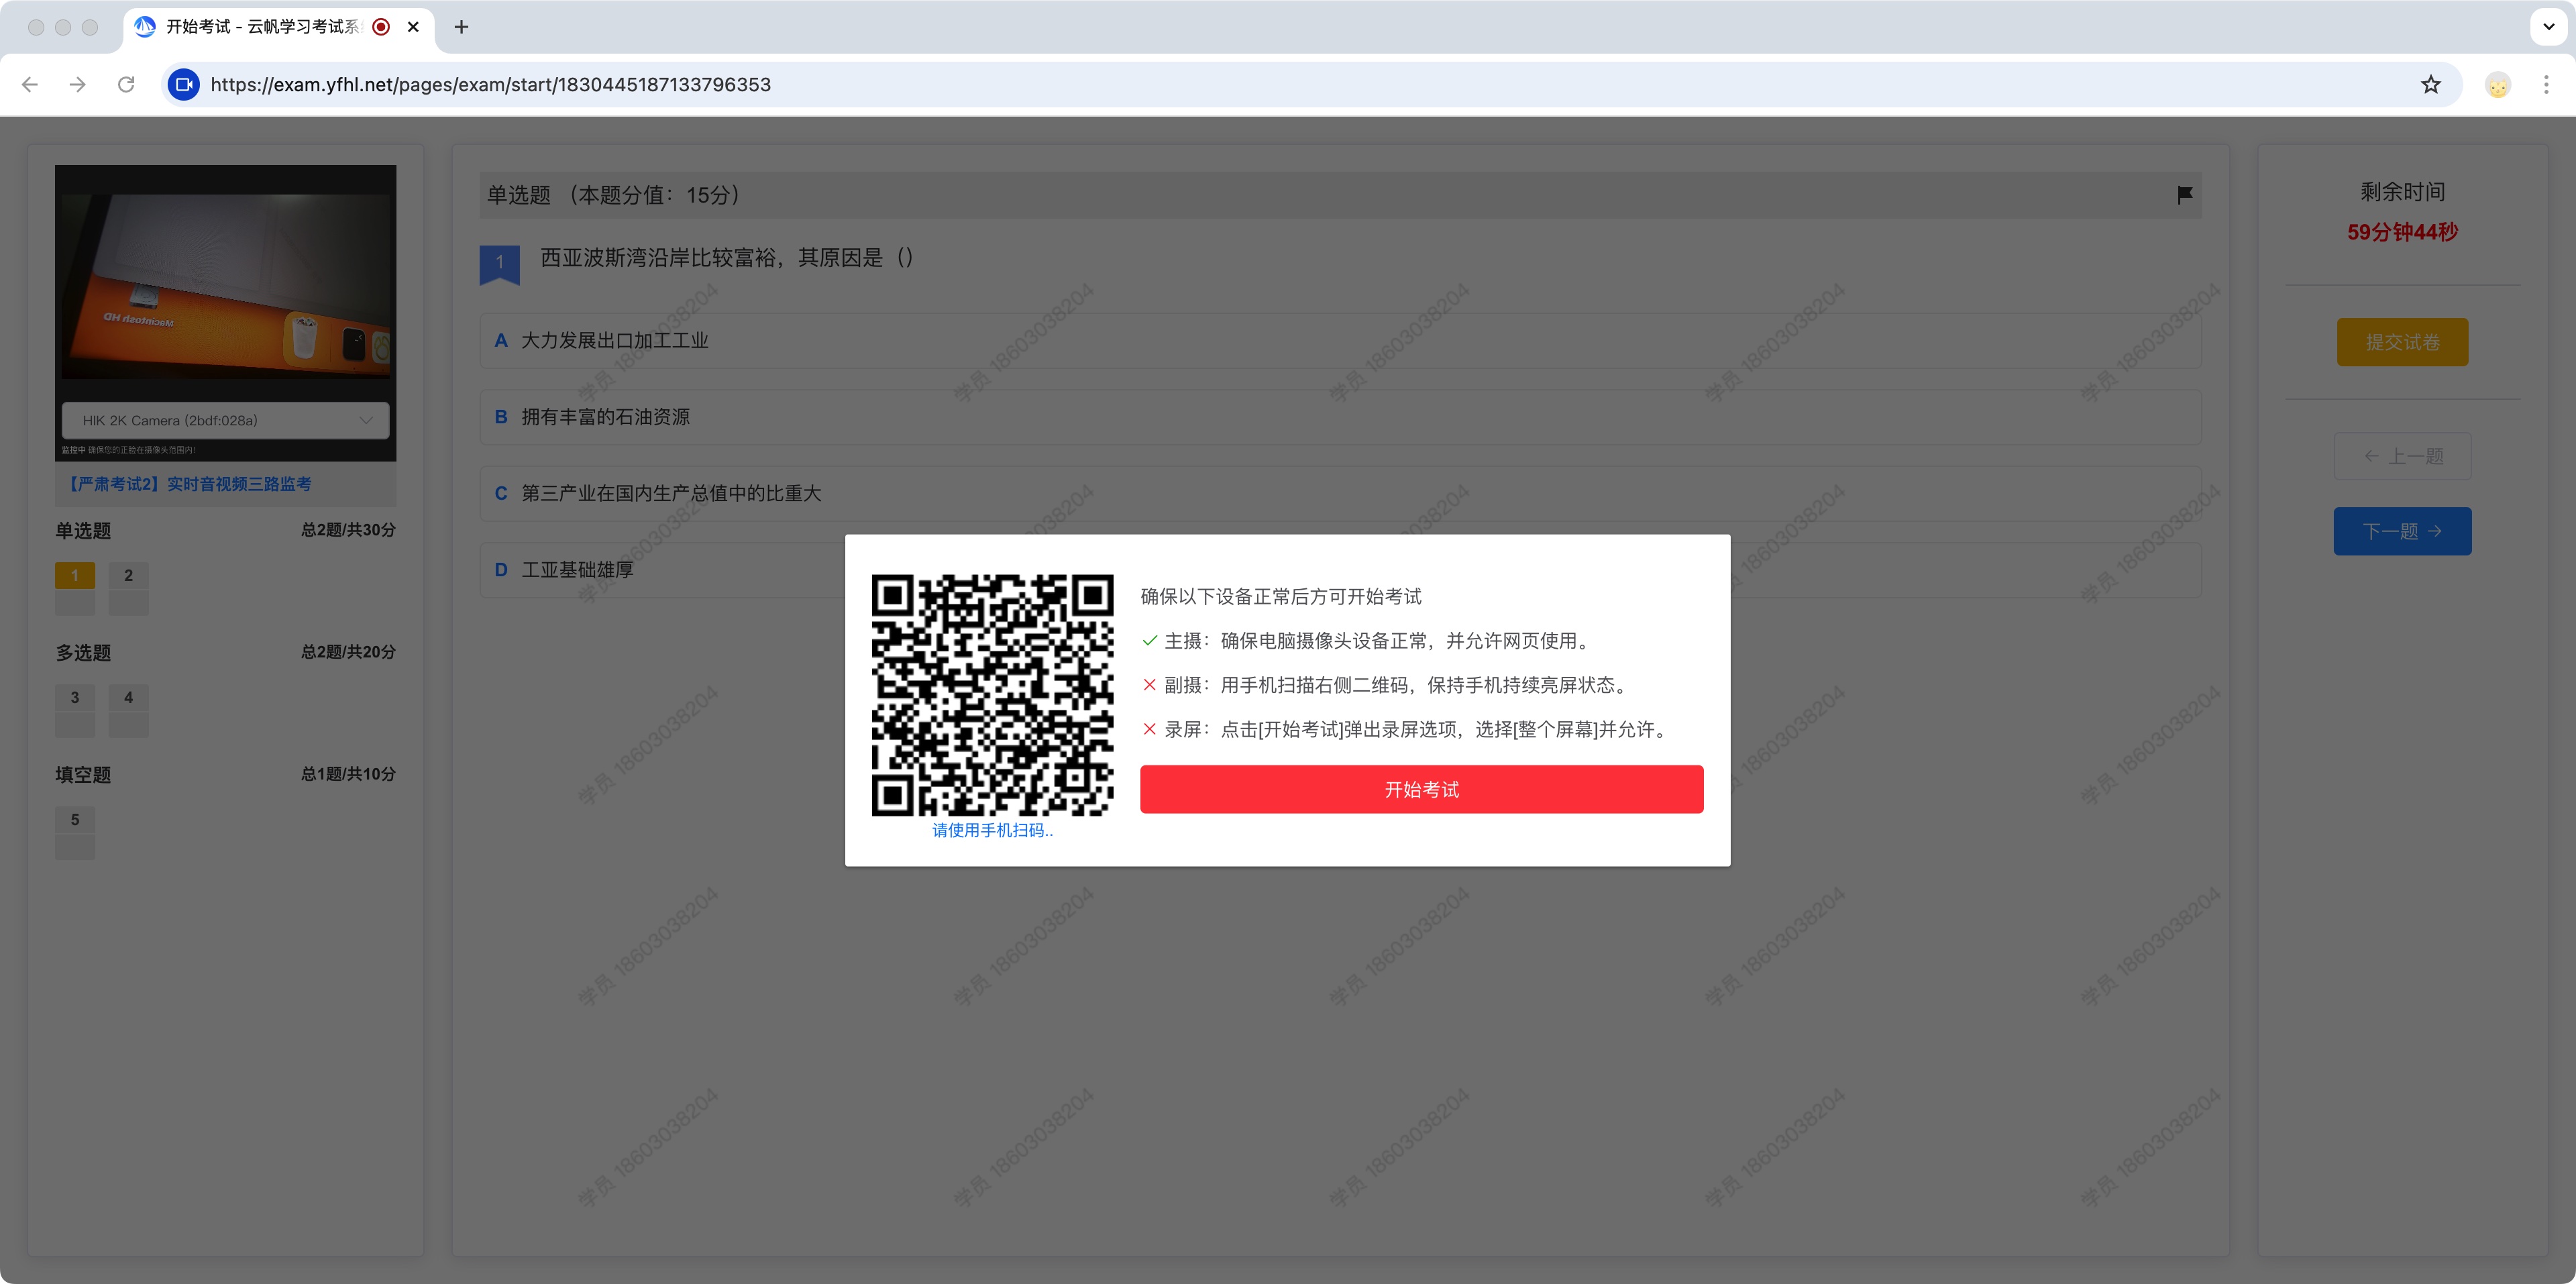This screenshot has height=1284, width=2576.
Task: Reload the page with refresh icon
Action: pos(126,85)
